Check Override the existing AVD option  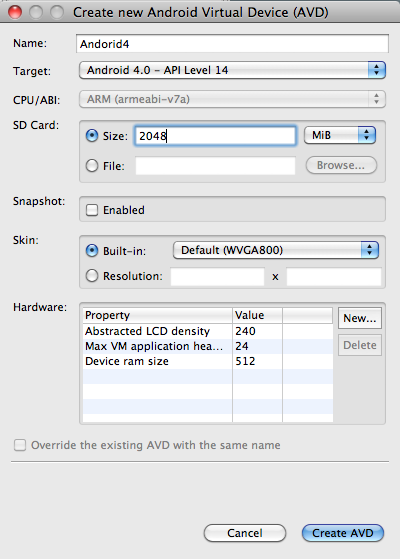coord(20,445)
